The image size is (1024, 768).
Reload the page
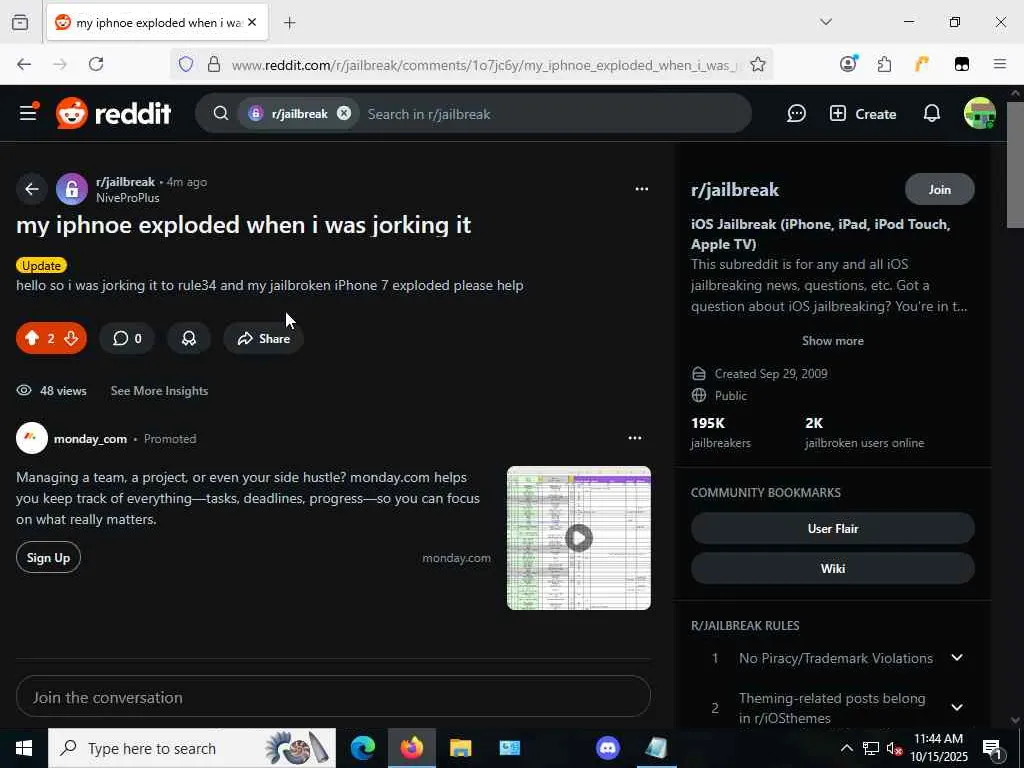click(96, 64)
